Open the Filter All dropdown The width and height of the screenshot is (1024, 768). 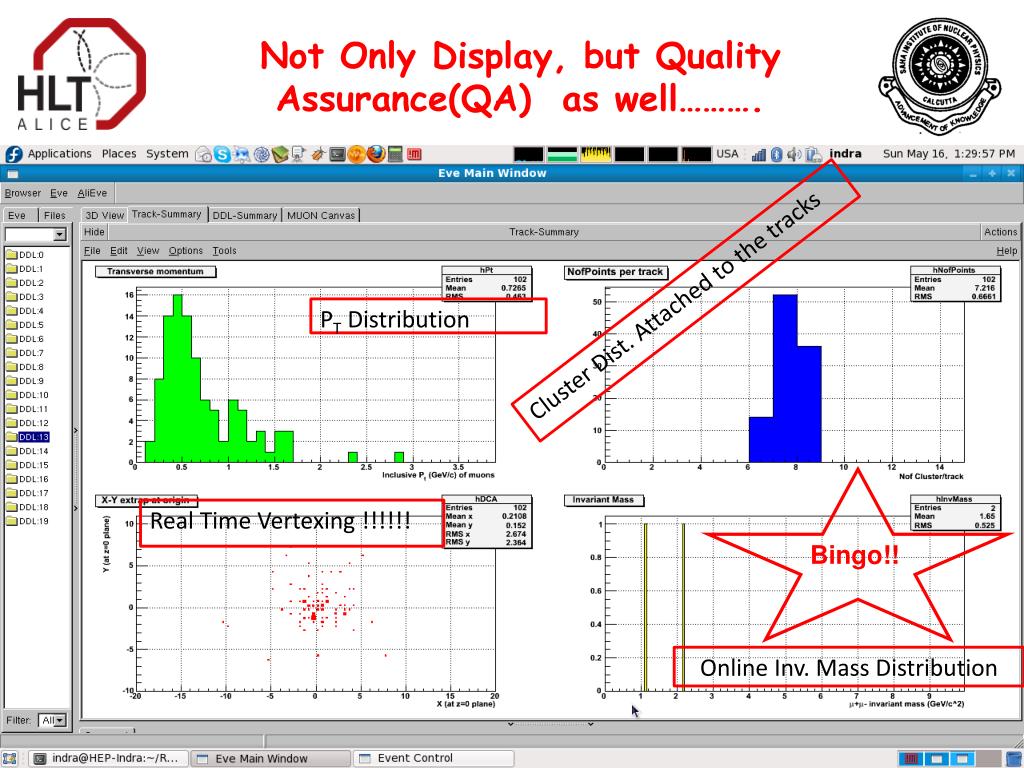[x=52, y=720]
